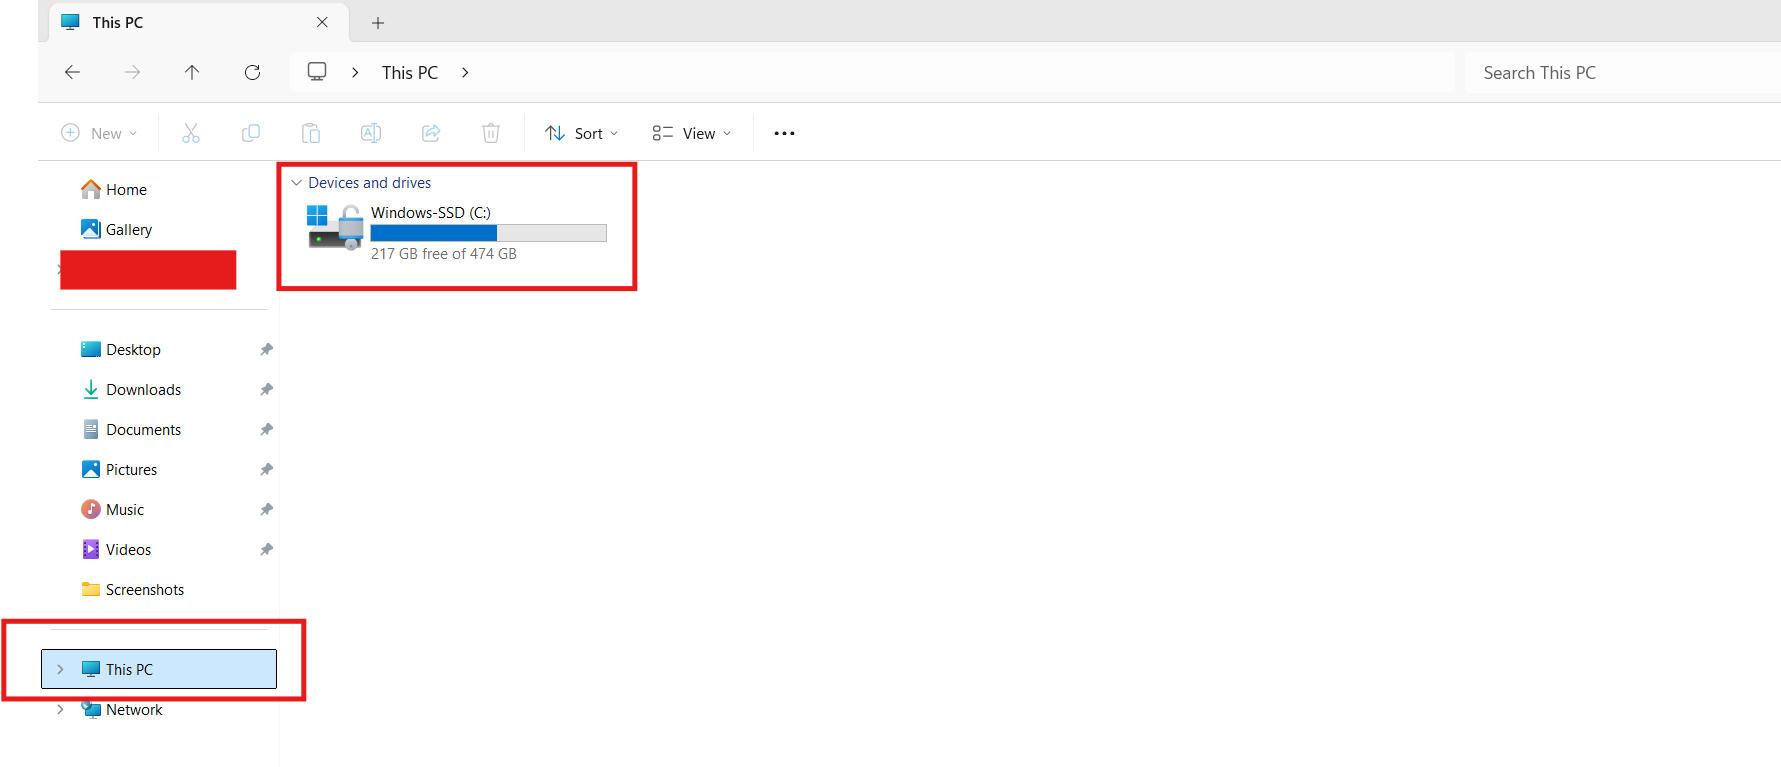Collapse the Devices and drives group
This screenshot has height=767, width=1781.
[297, 183]
